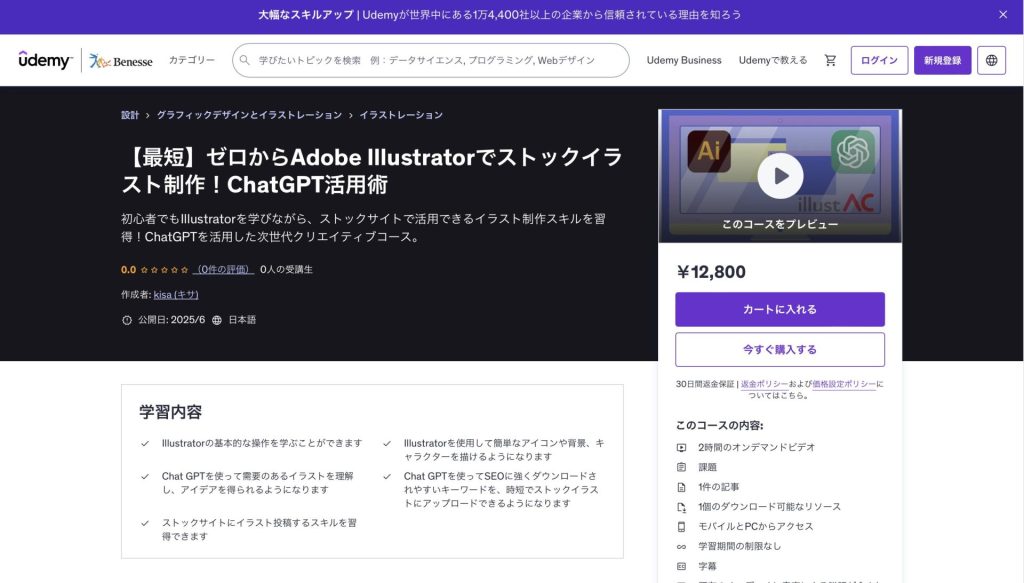Screen dimensions: 1024x583
Task: Go to 設計 breadcrumb
Action: [130, 115]
